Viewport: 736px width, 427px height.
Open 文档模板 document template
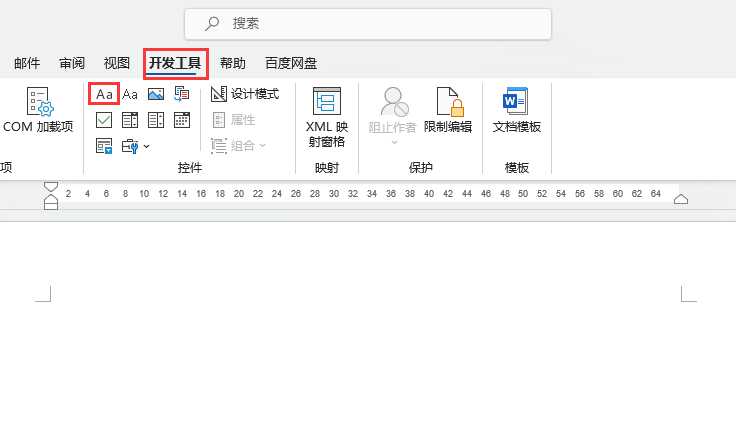(x=516, y=110)
